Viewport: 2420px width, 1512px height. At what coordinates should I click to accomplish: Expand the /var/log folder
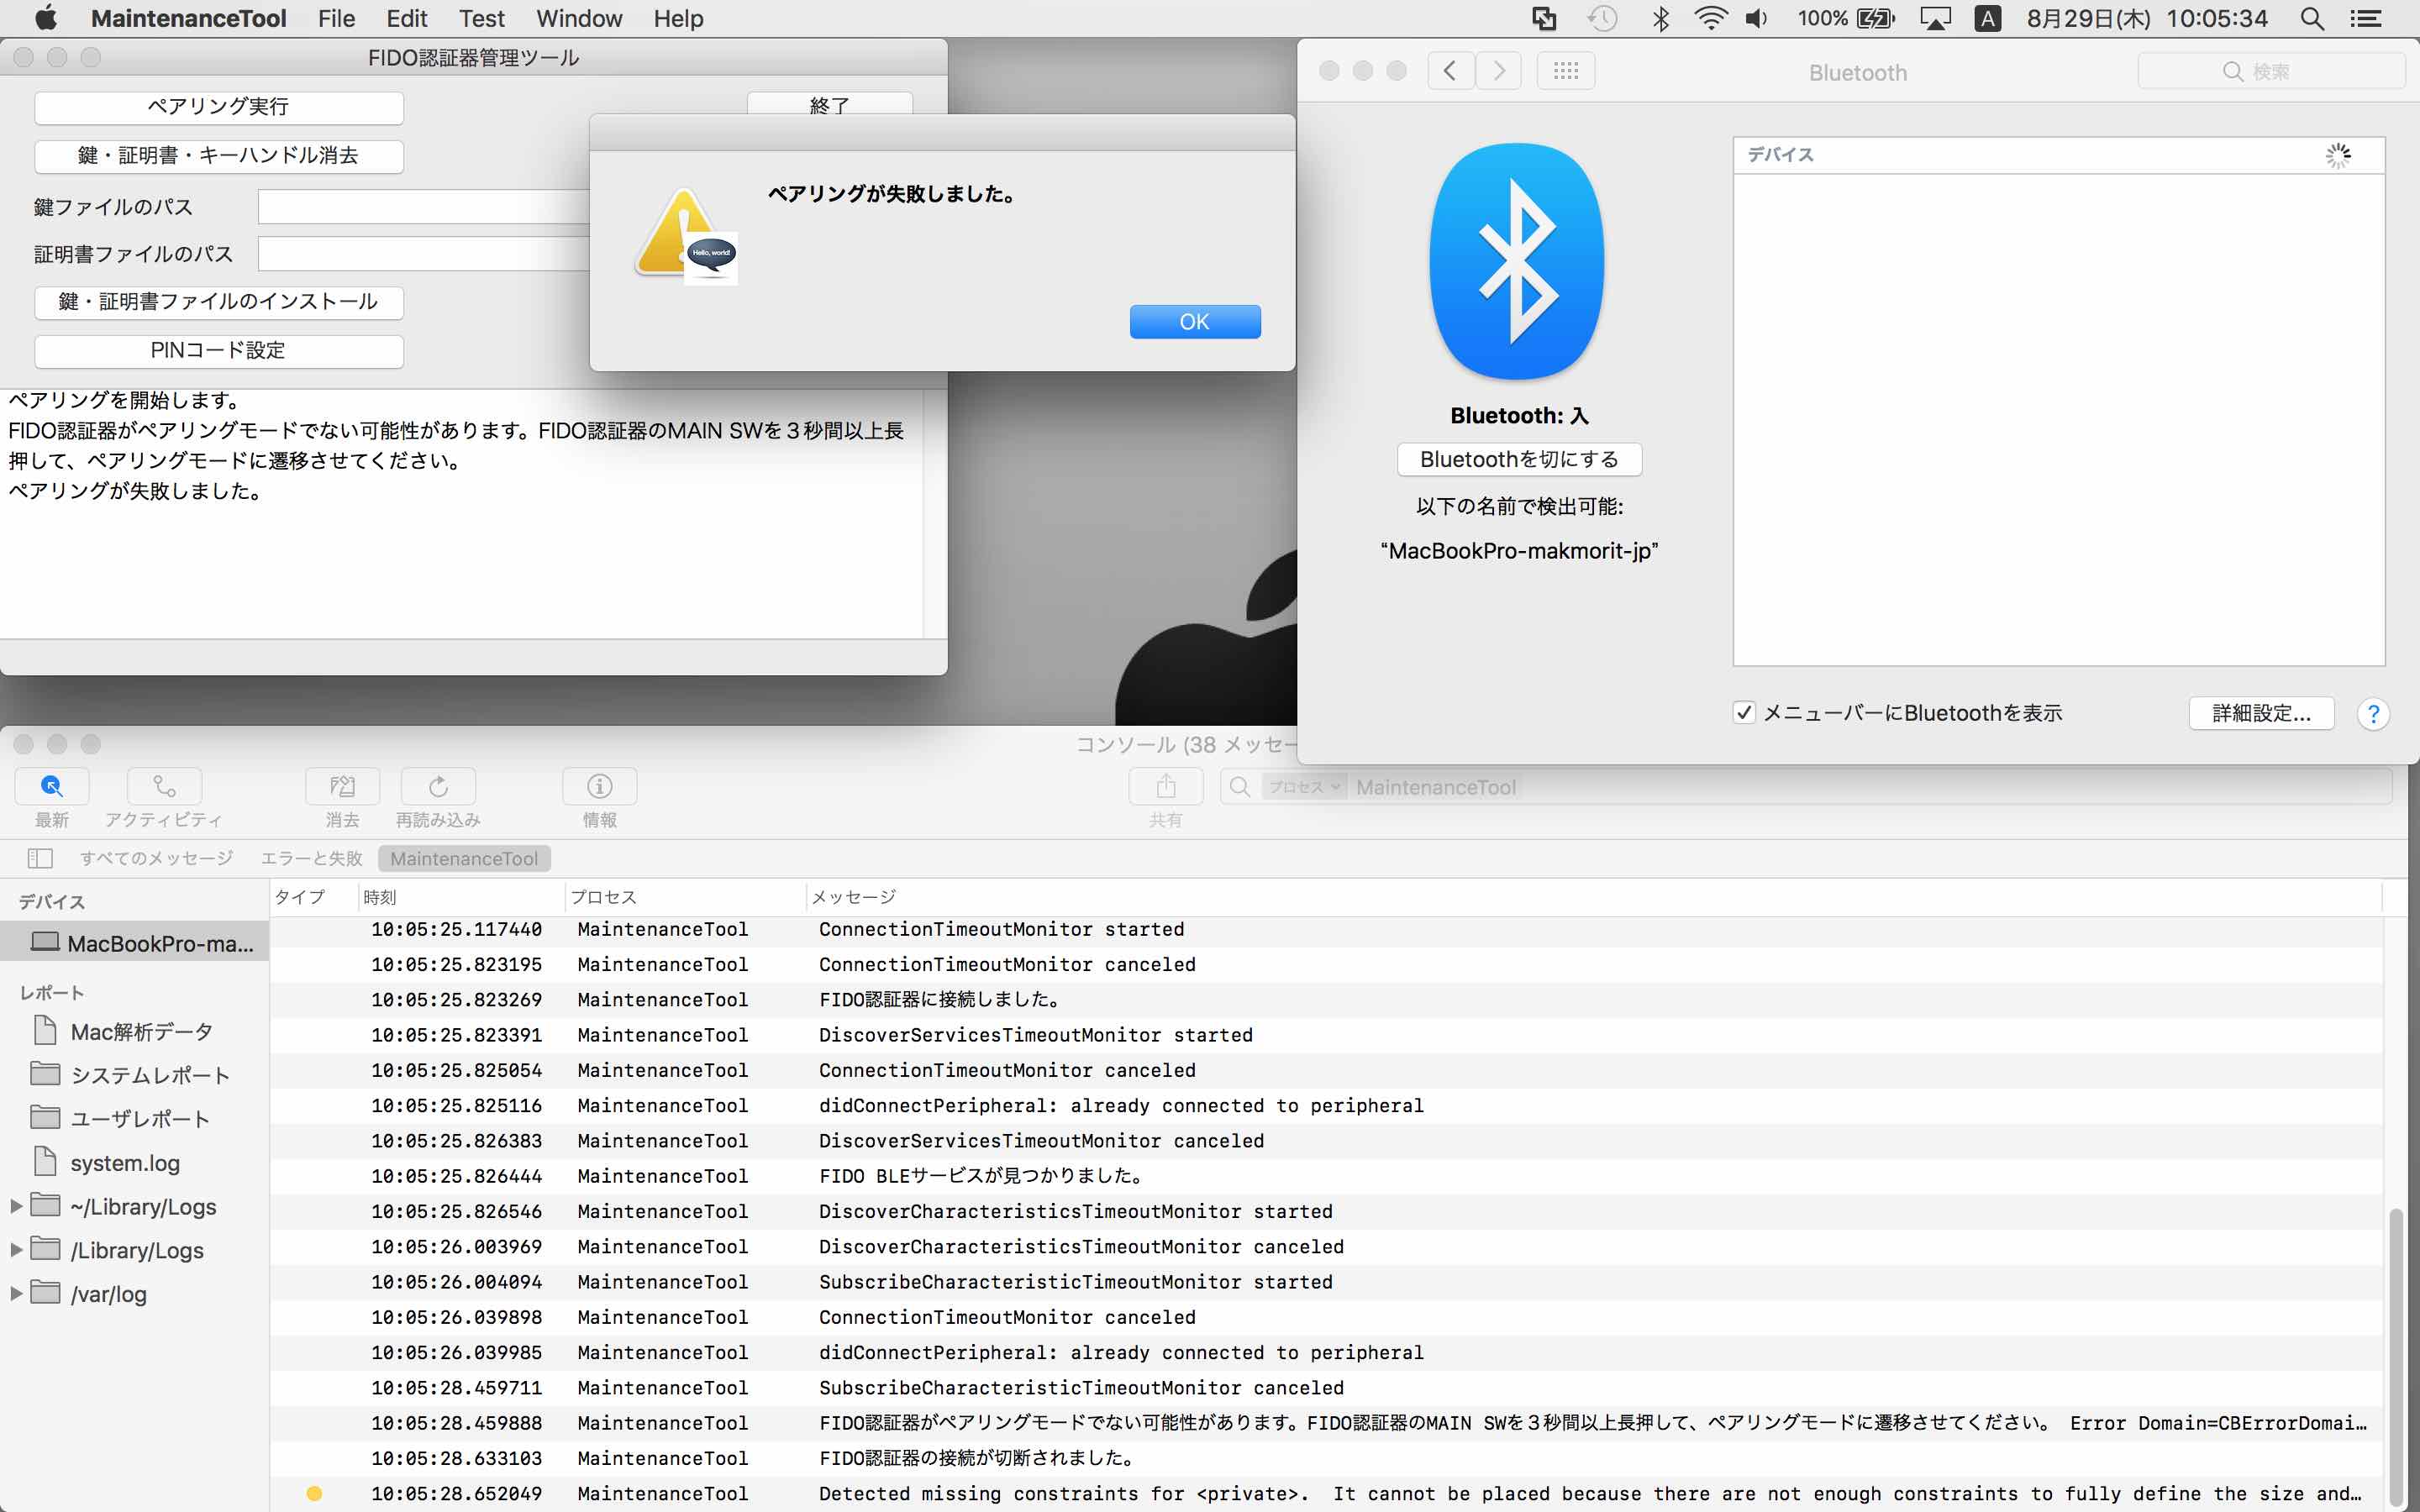(x=15, y=1292)
